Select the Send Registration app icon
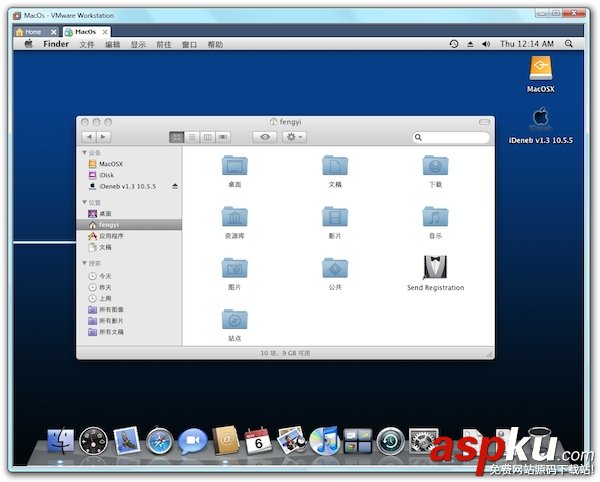The width and height of the screenshot is (600, 482). click(x=435, y=267)
